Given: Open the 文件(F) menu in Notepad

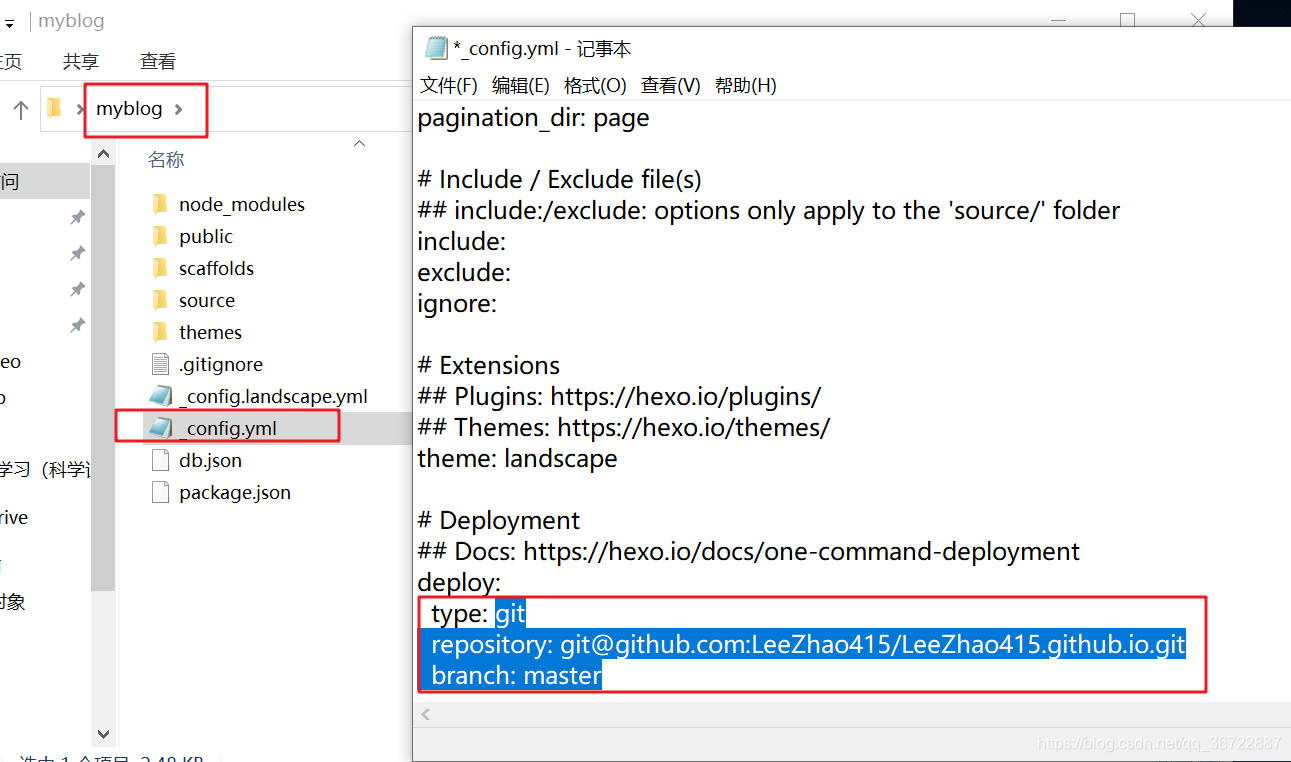Looking at the screenshot, I should click(x=448, y=85).
